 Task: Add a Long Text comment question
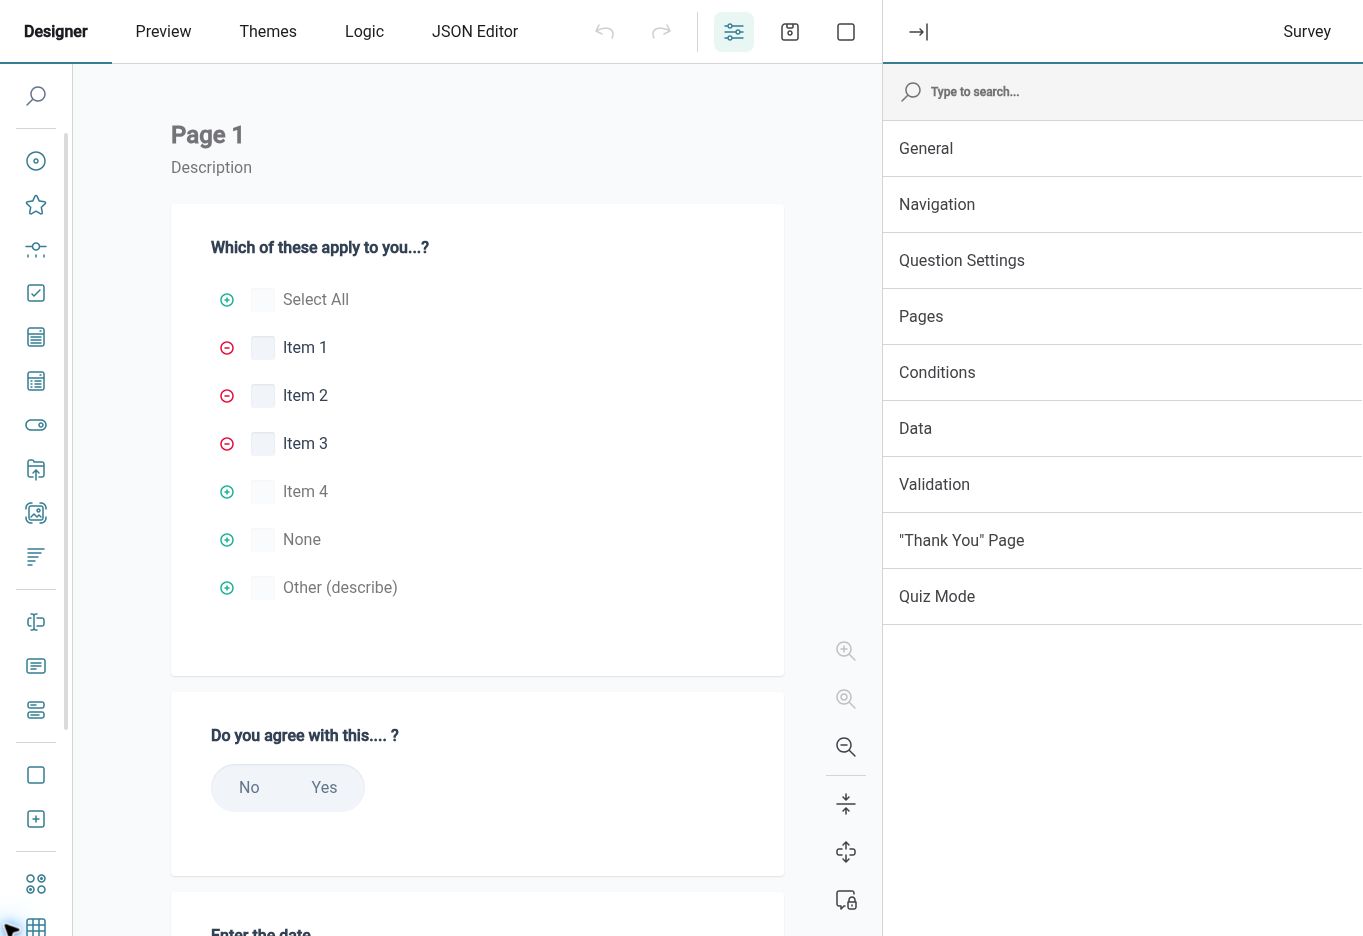(36, 666)
